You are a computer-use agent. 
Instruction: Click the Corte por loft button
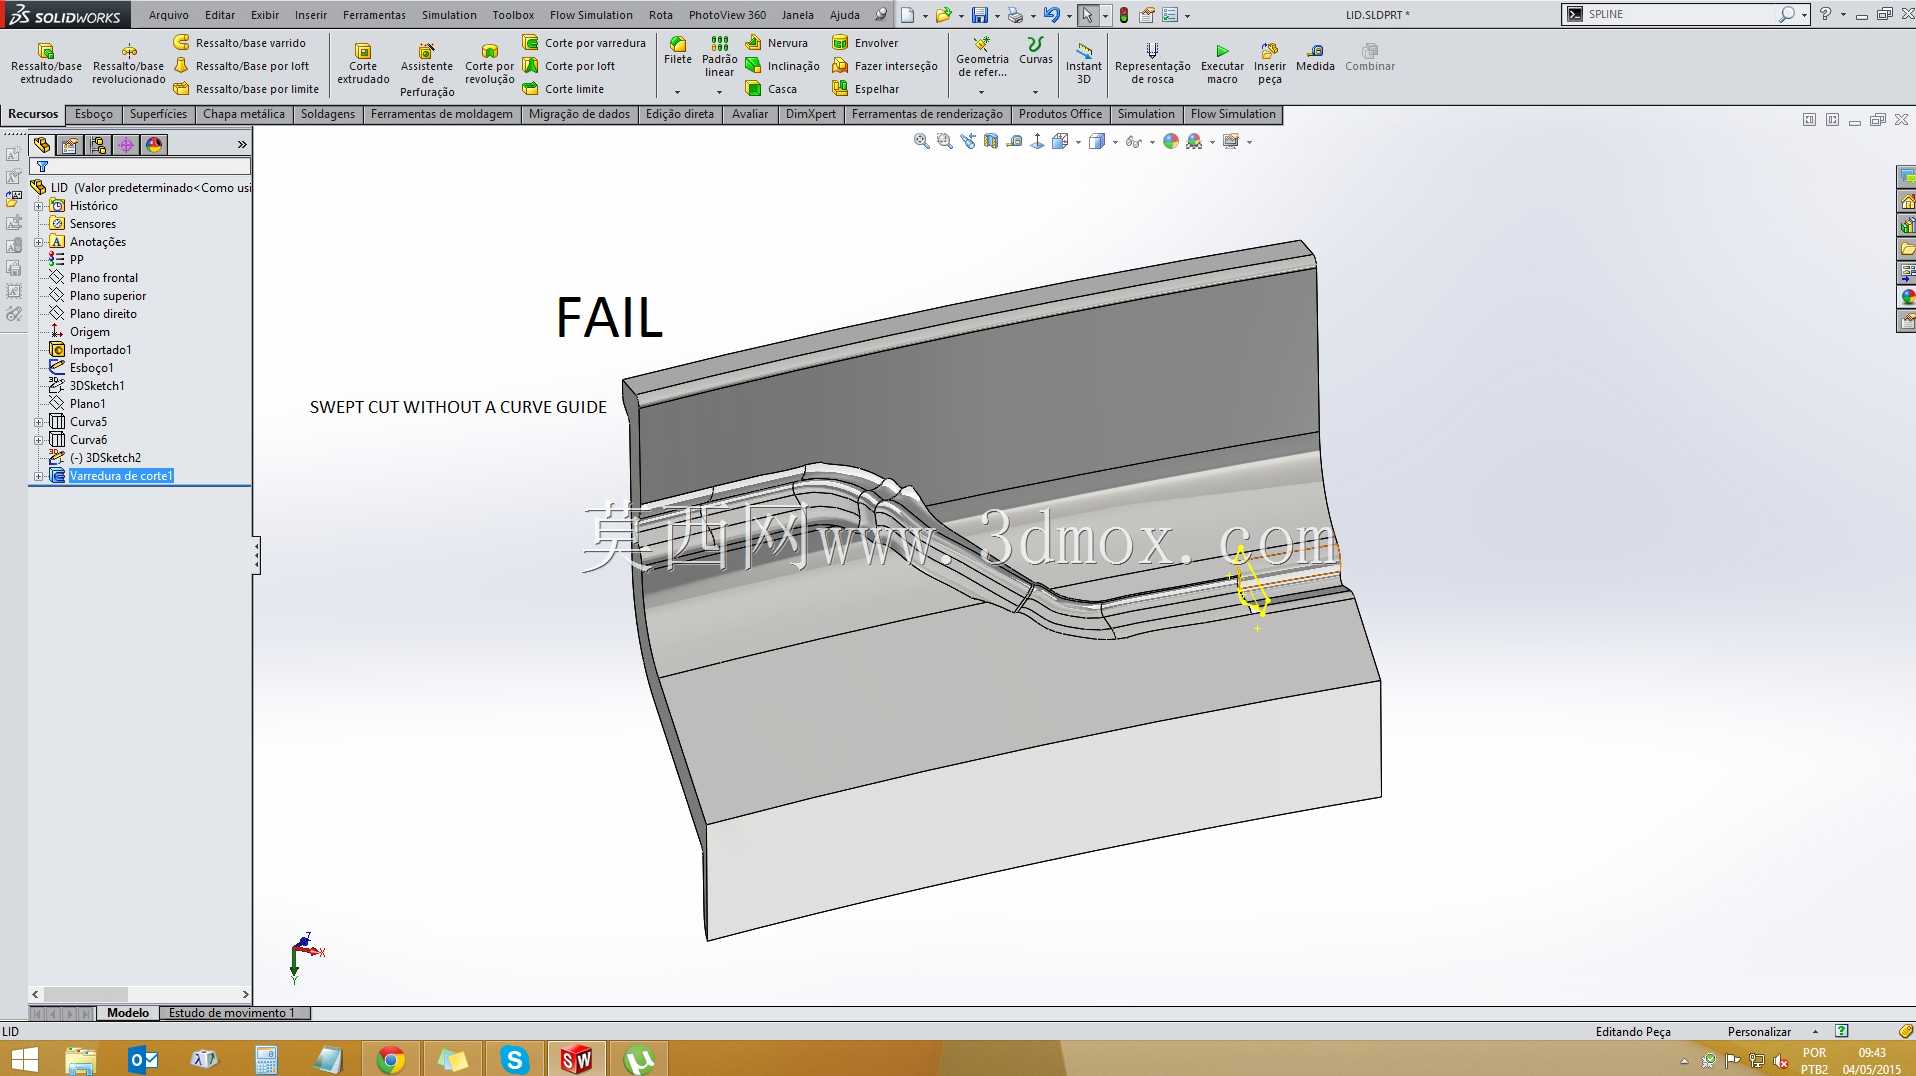tap(569, 66)
